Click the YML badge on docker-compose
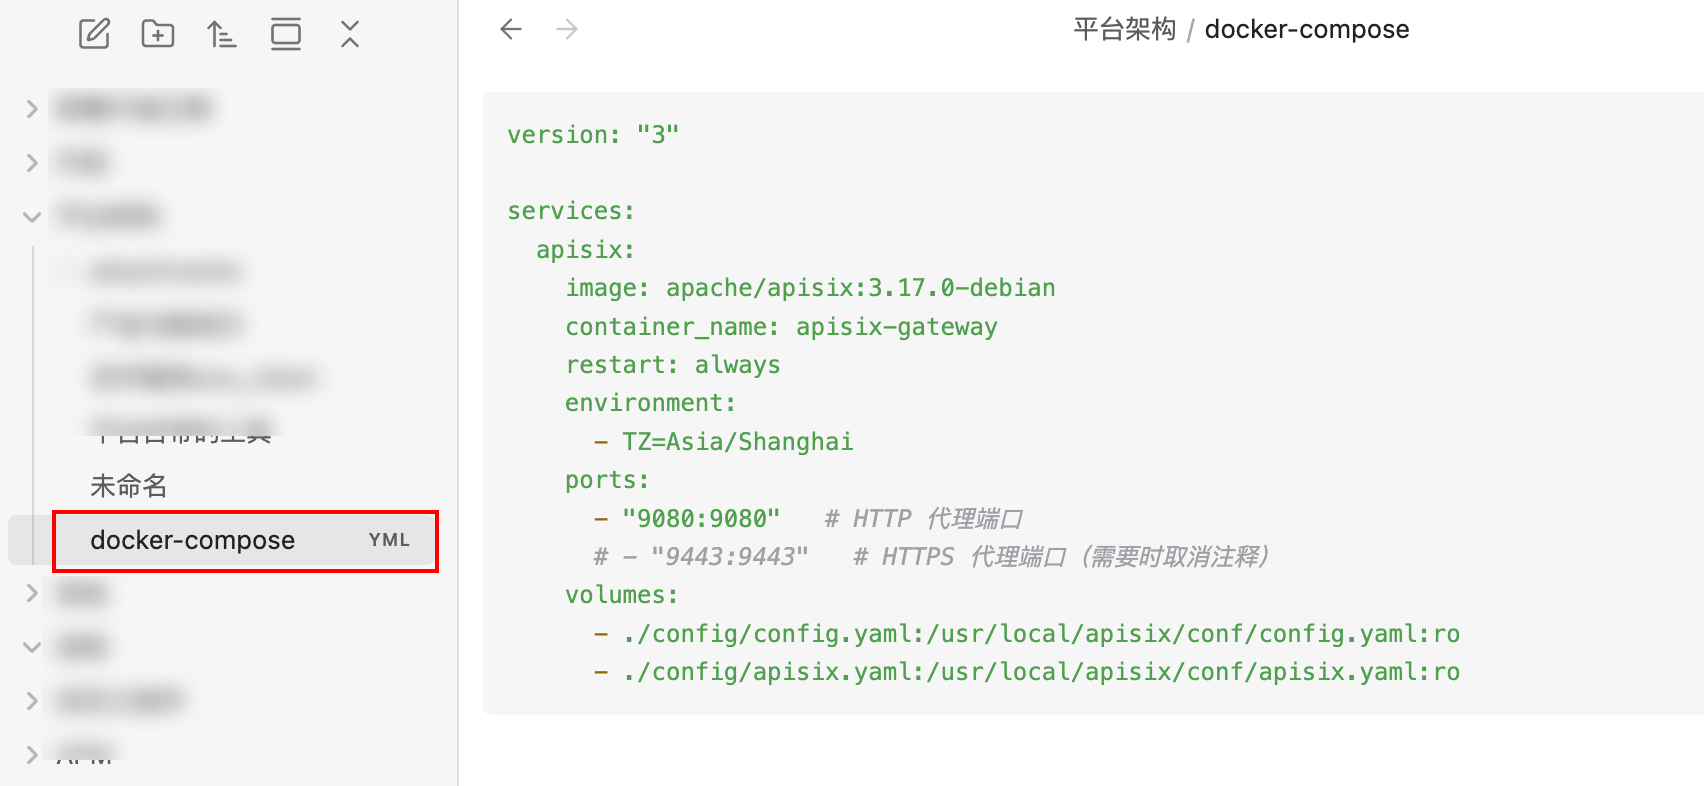Screen dimensions: 1704x786 pyautogui.click(x=389, y=540)
